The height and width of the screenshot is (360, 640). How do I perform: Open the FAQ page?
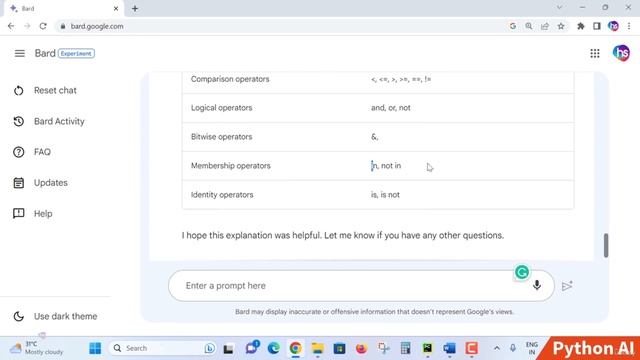(32, 152)
